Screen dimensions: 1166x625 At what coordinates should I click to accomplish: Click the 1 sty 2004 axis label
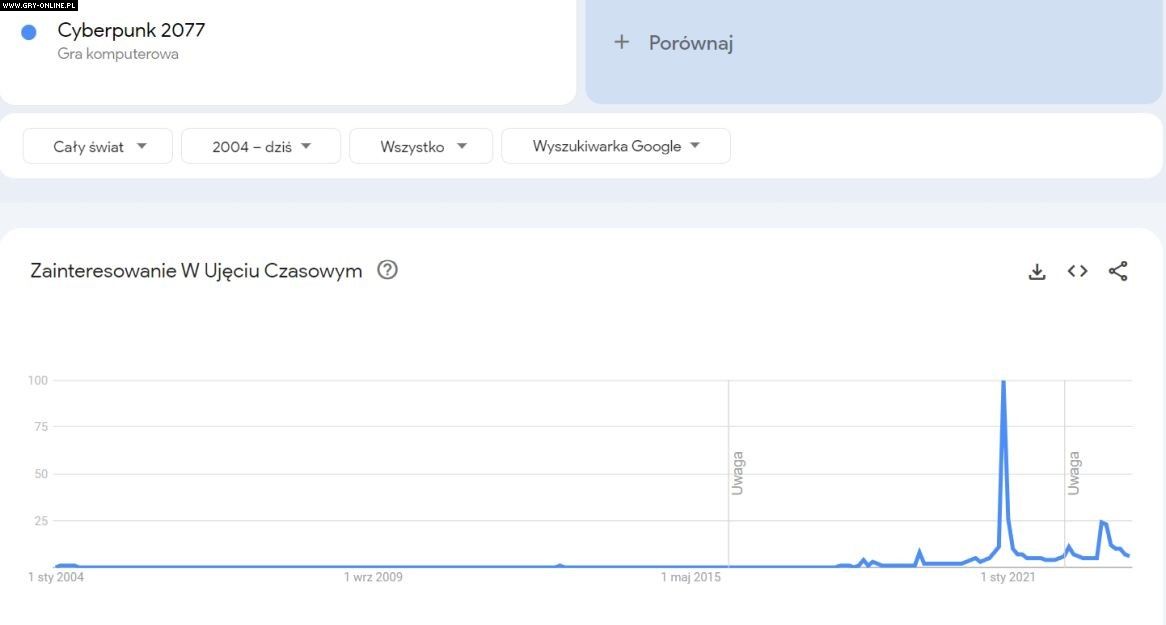click(x=56, y=577)
